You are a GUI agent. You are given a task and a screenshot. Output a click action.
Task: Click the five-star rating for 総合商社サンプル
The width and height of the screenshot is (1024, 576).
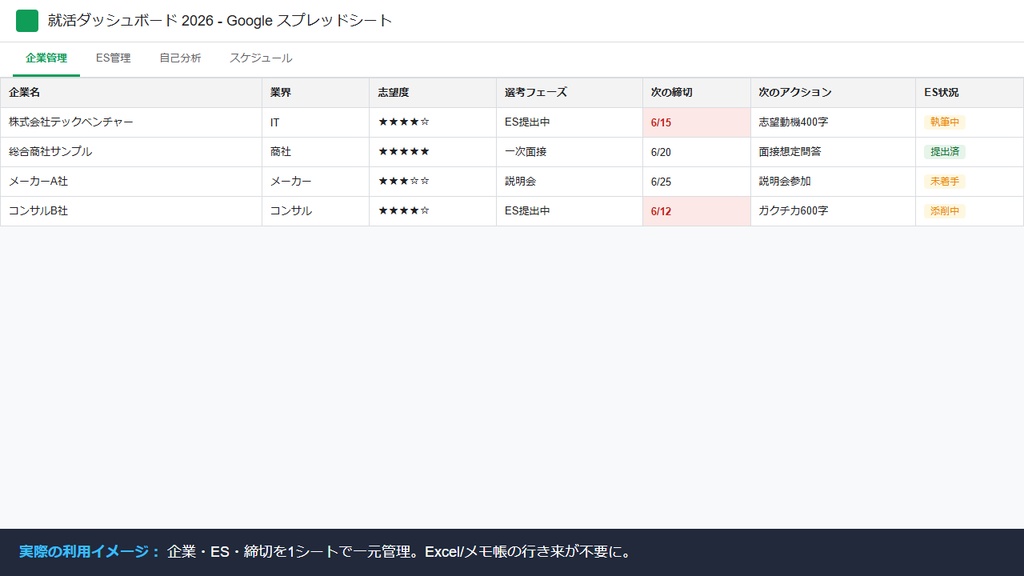(404, 152)
